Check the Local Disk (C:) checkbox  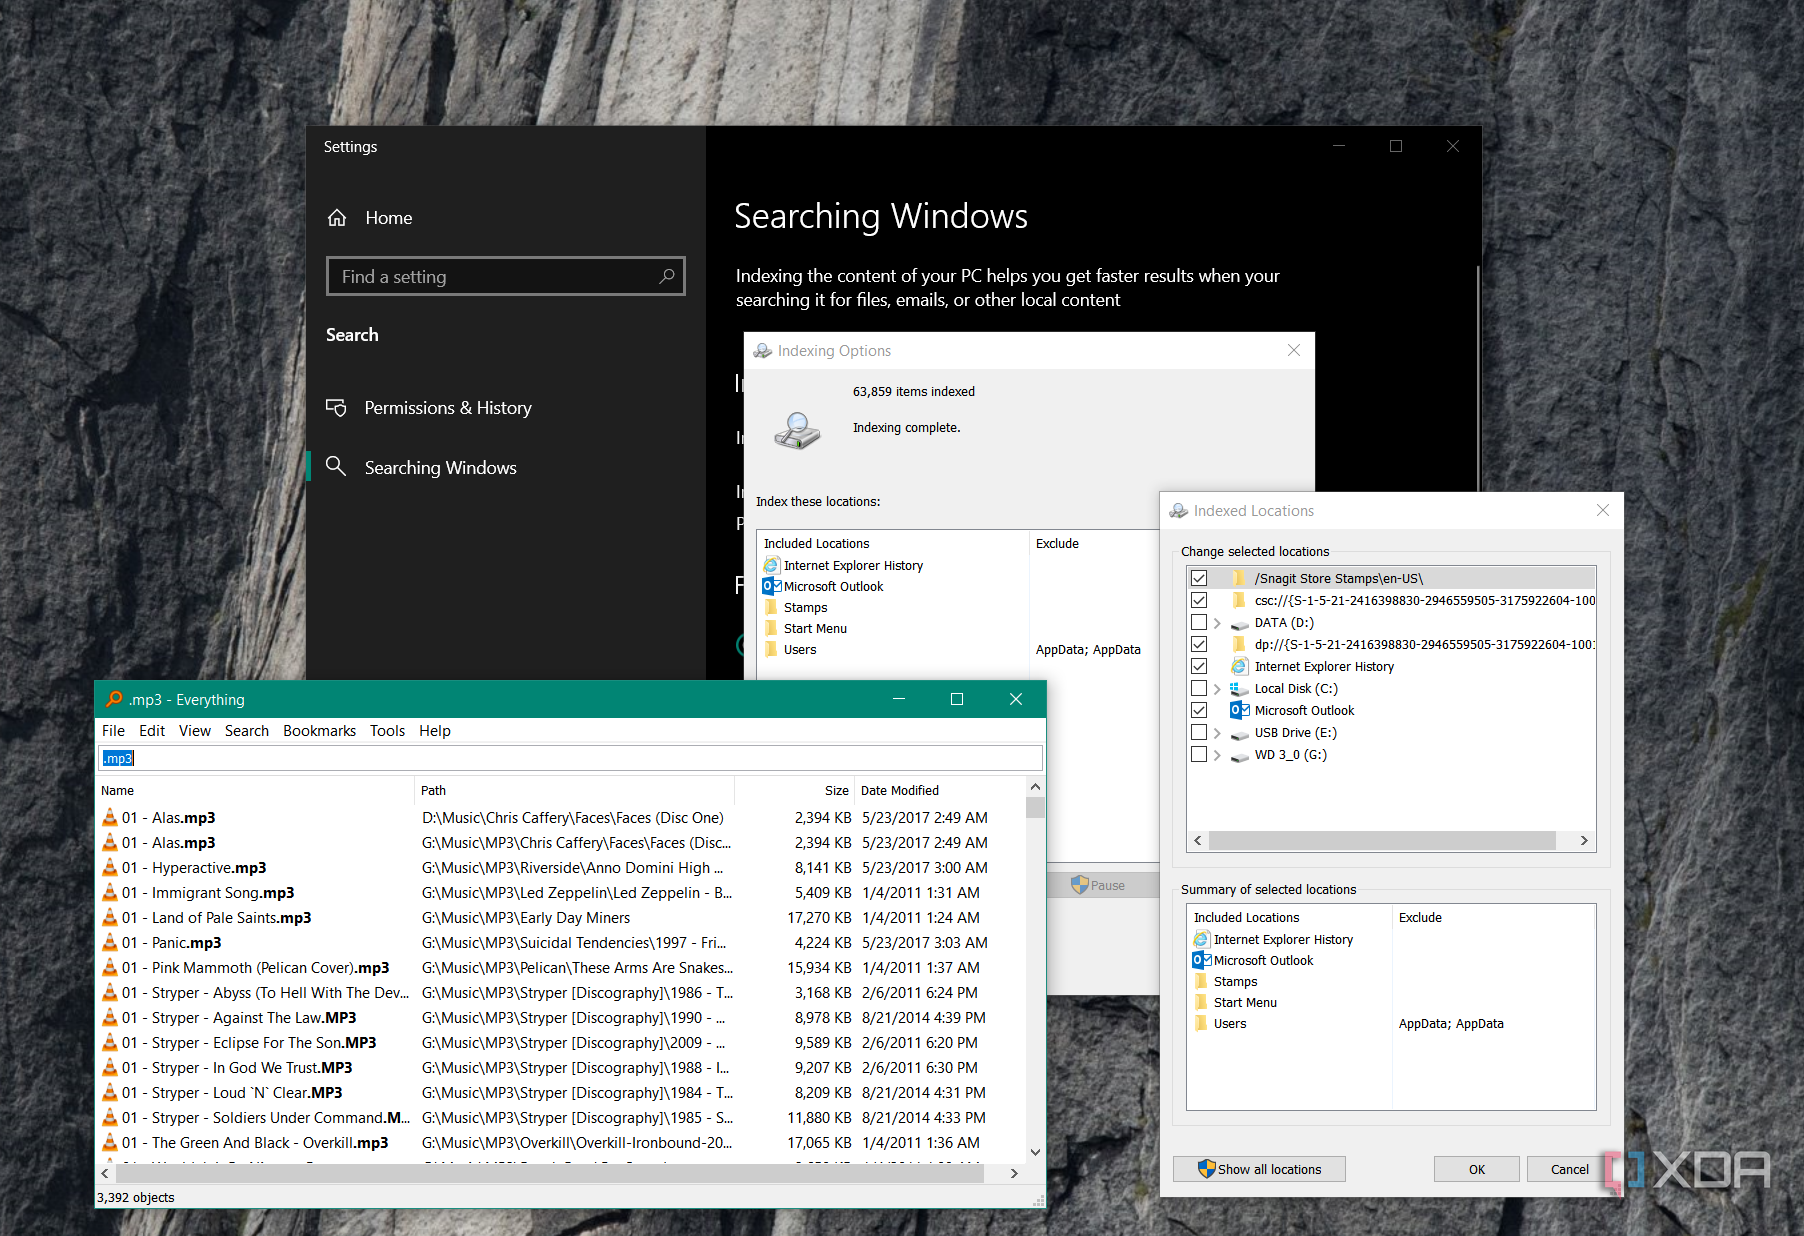coord(1199,688)
